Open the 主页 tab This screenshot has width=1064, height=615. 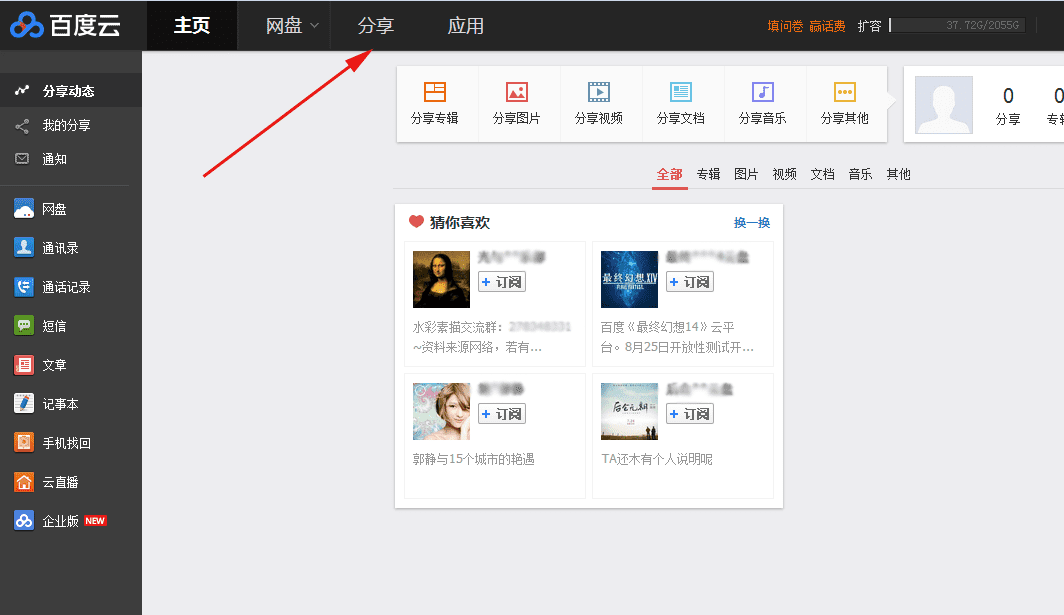tap(192, 26)
